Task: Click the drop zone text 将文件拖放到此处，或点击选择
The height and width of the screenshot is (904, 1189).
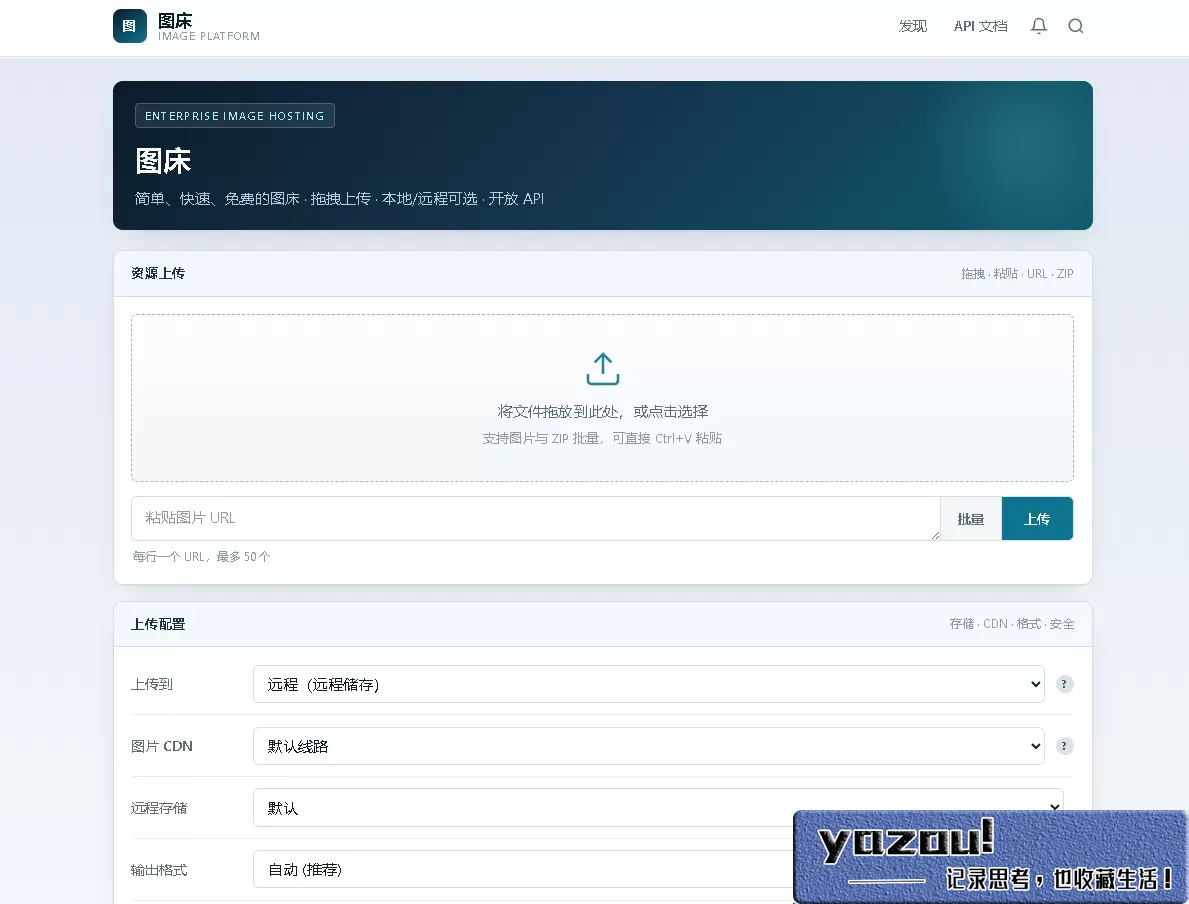Action: click(x=603, y=411)
